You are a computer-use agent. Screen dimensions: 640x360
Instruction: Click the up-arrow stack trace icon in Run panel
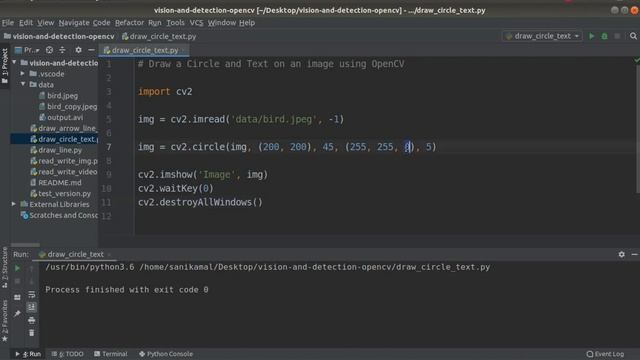31,268
